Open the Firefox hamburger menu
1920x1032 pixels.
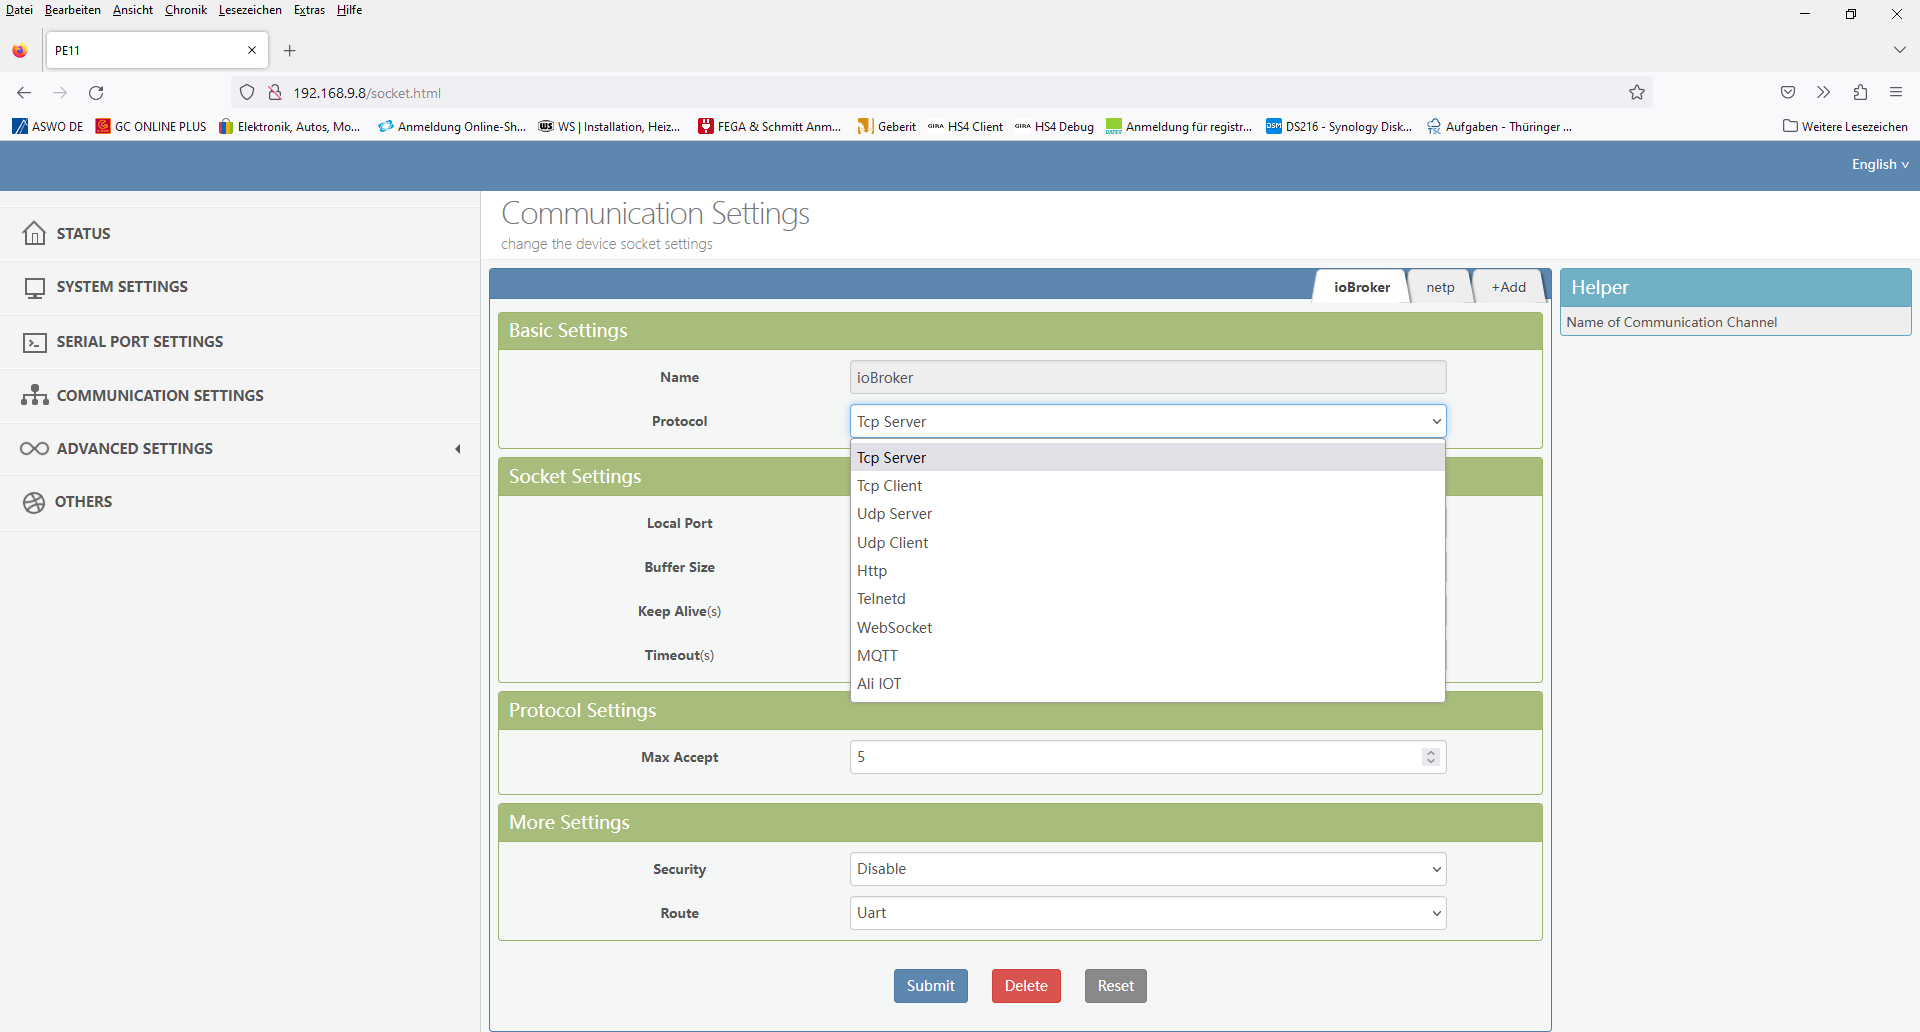point(1896,93)
